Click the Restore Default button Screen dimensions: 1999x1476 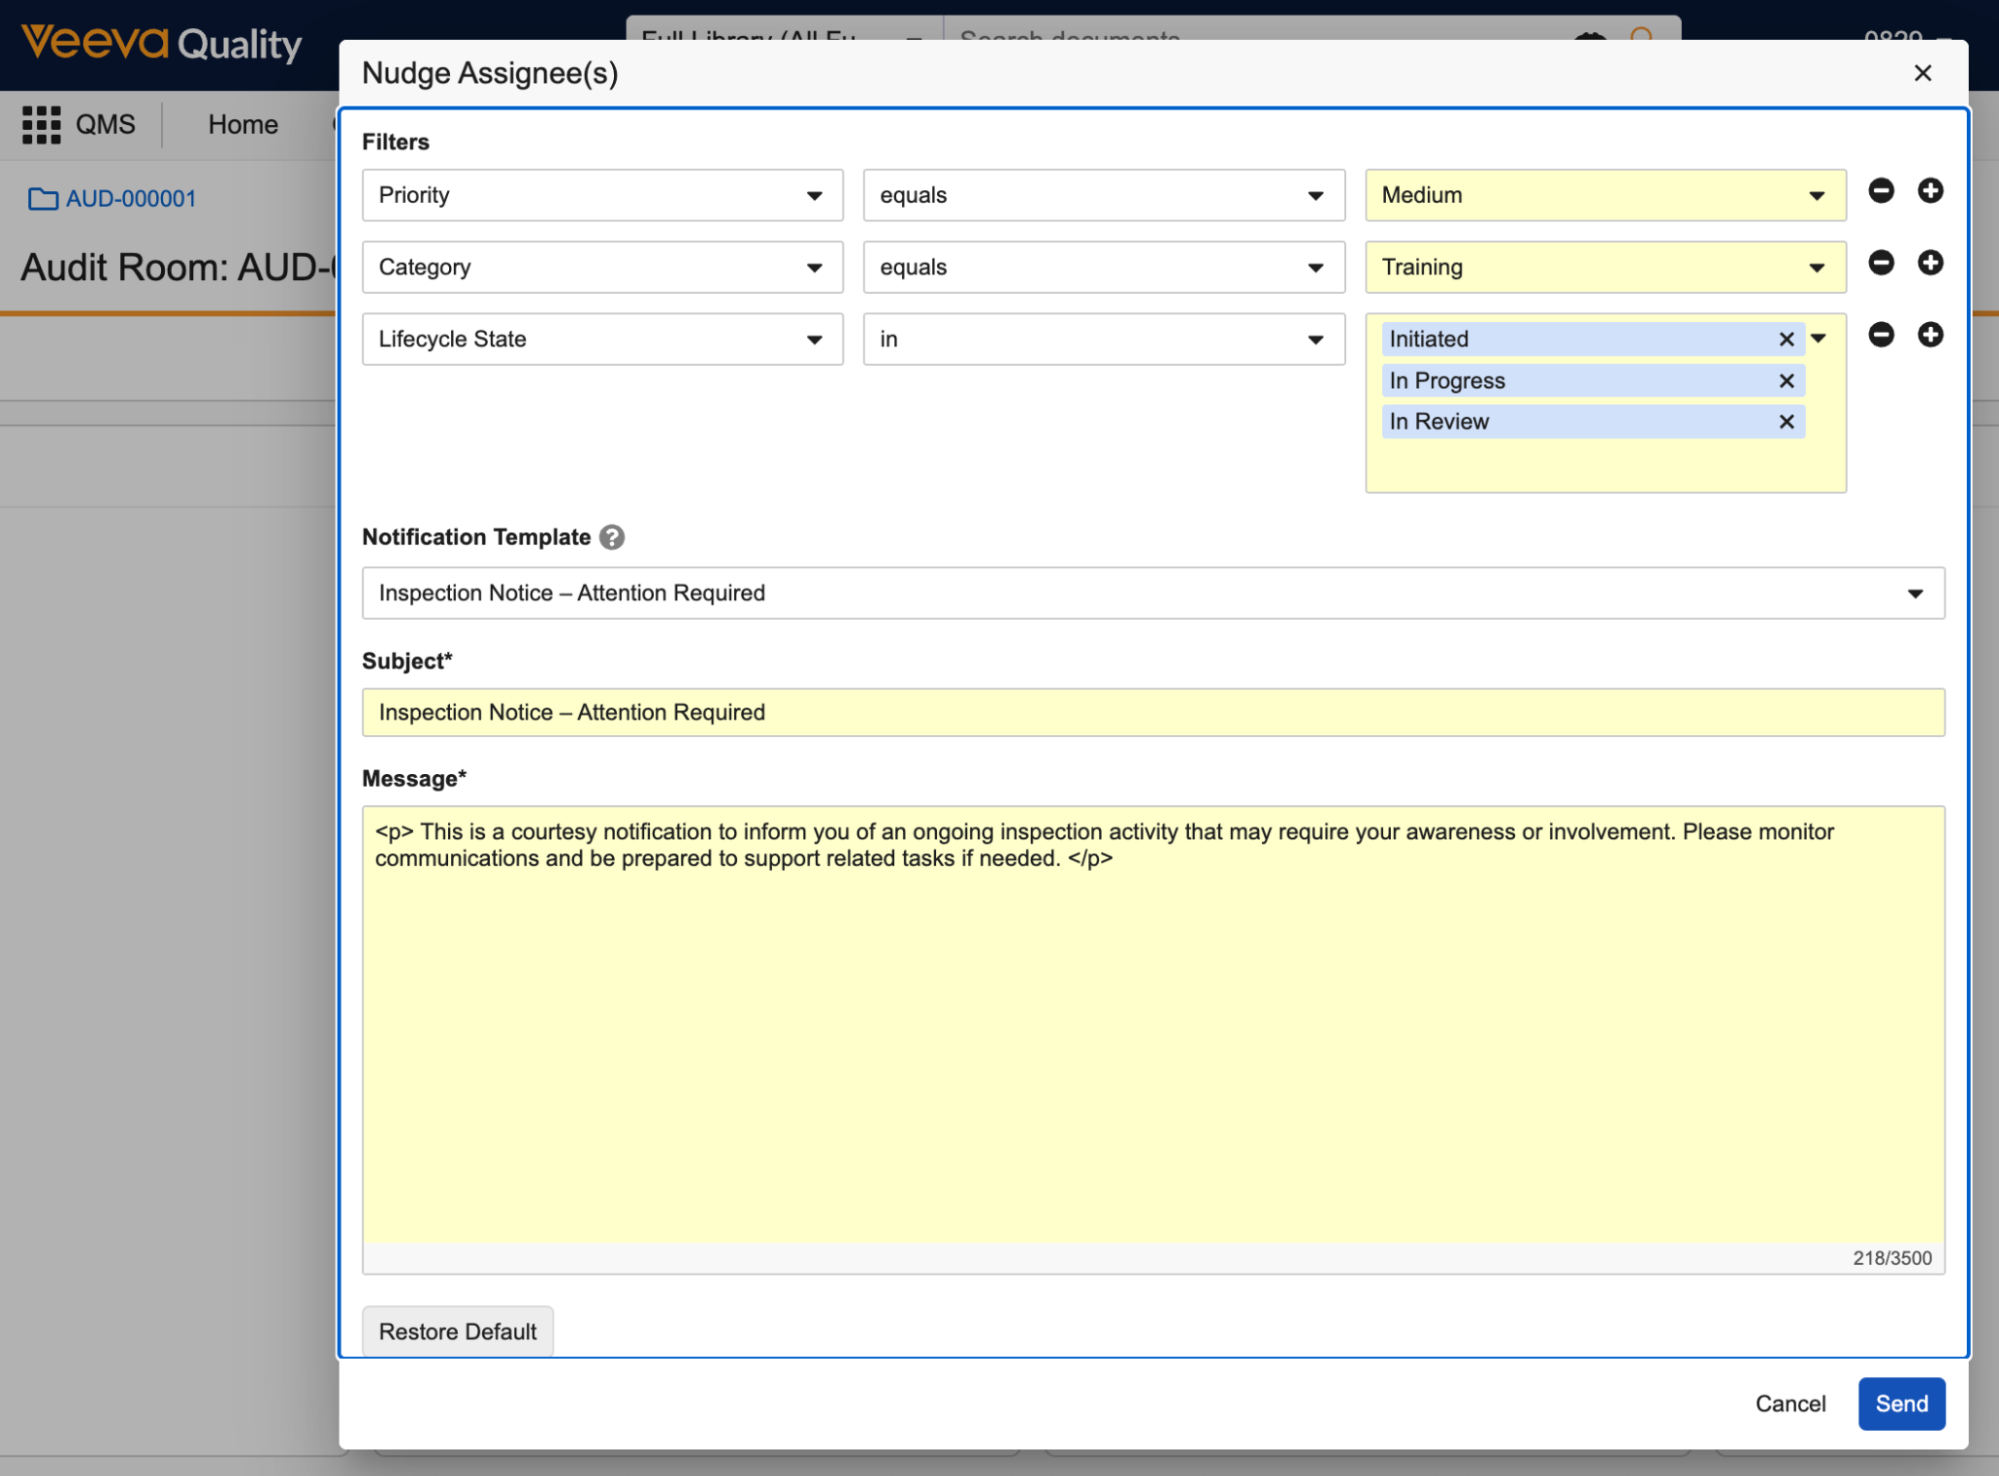pyautogui.click(x=457, y=1332)
